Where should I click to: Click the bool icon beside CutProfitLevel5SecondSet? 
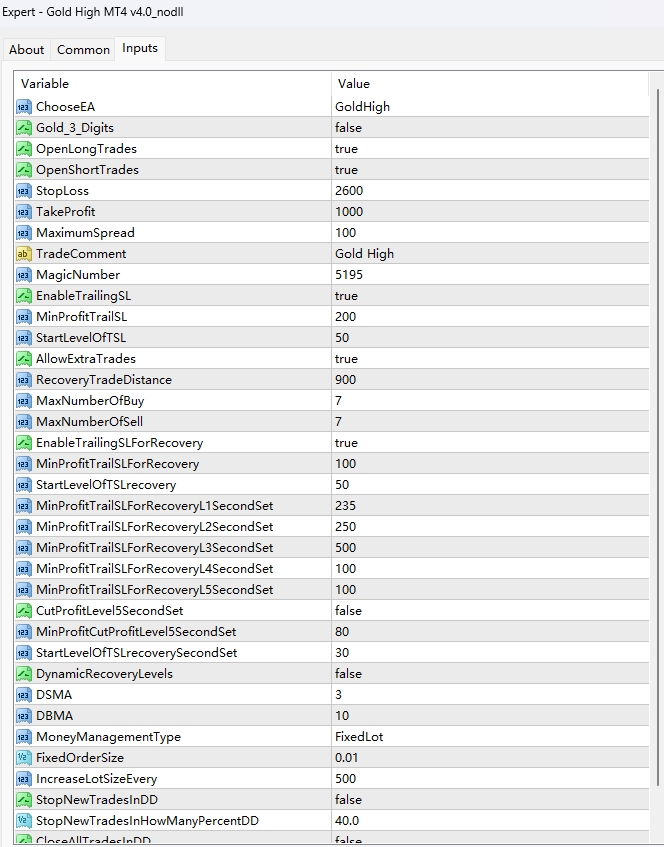[24, 611]
